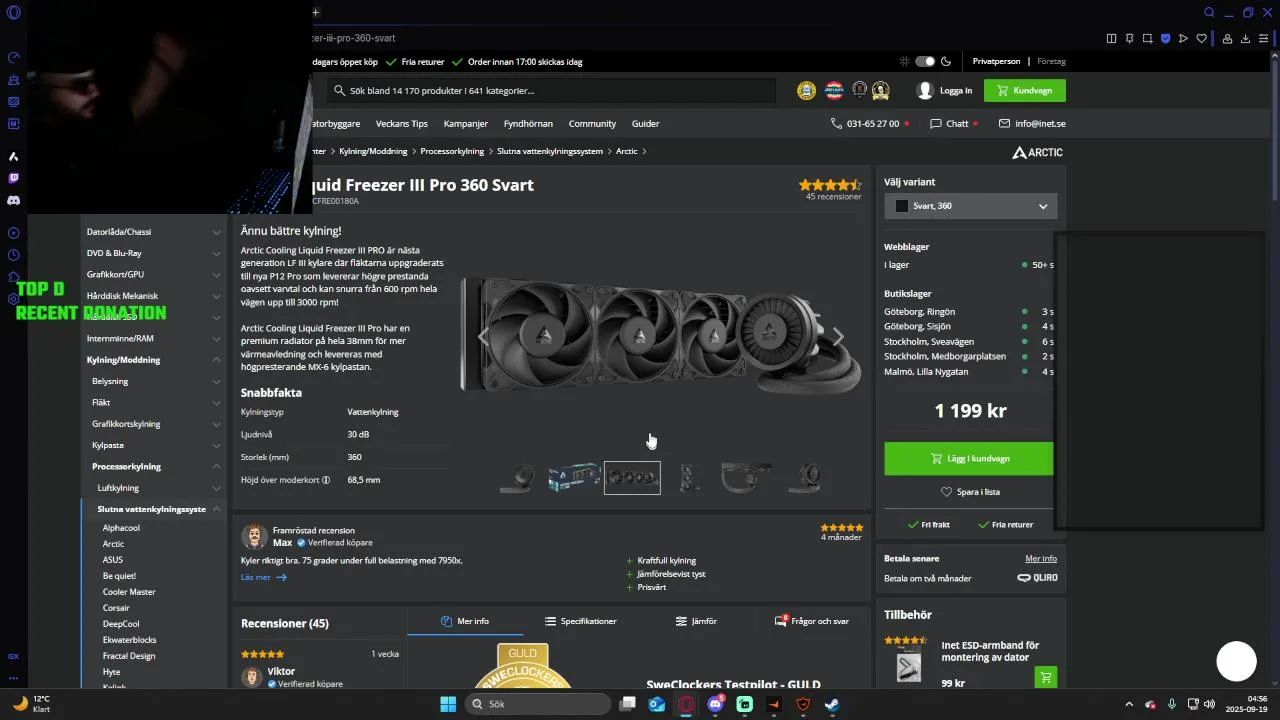Screen dimensions: 1280x720
Task: Switch to Mer info tab
Action: pos(465,621)
